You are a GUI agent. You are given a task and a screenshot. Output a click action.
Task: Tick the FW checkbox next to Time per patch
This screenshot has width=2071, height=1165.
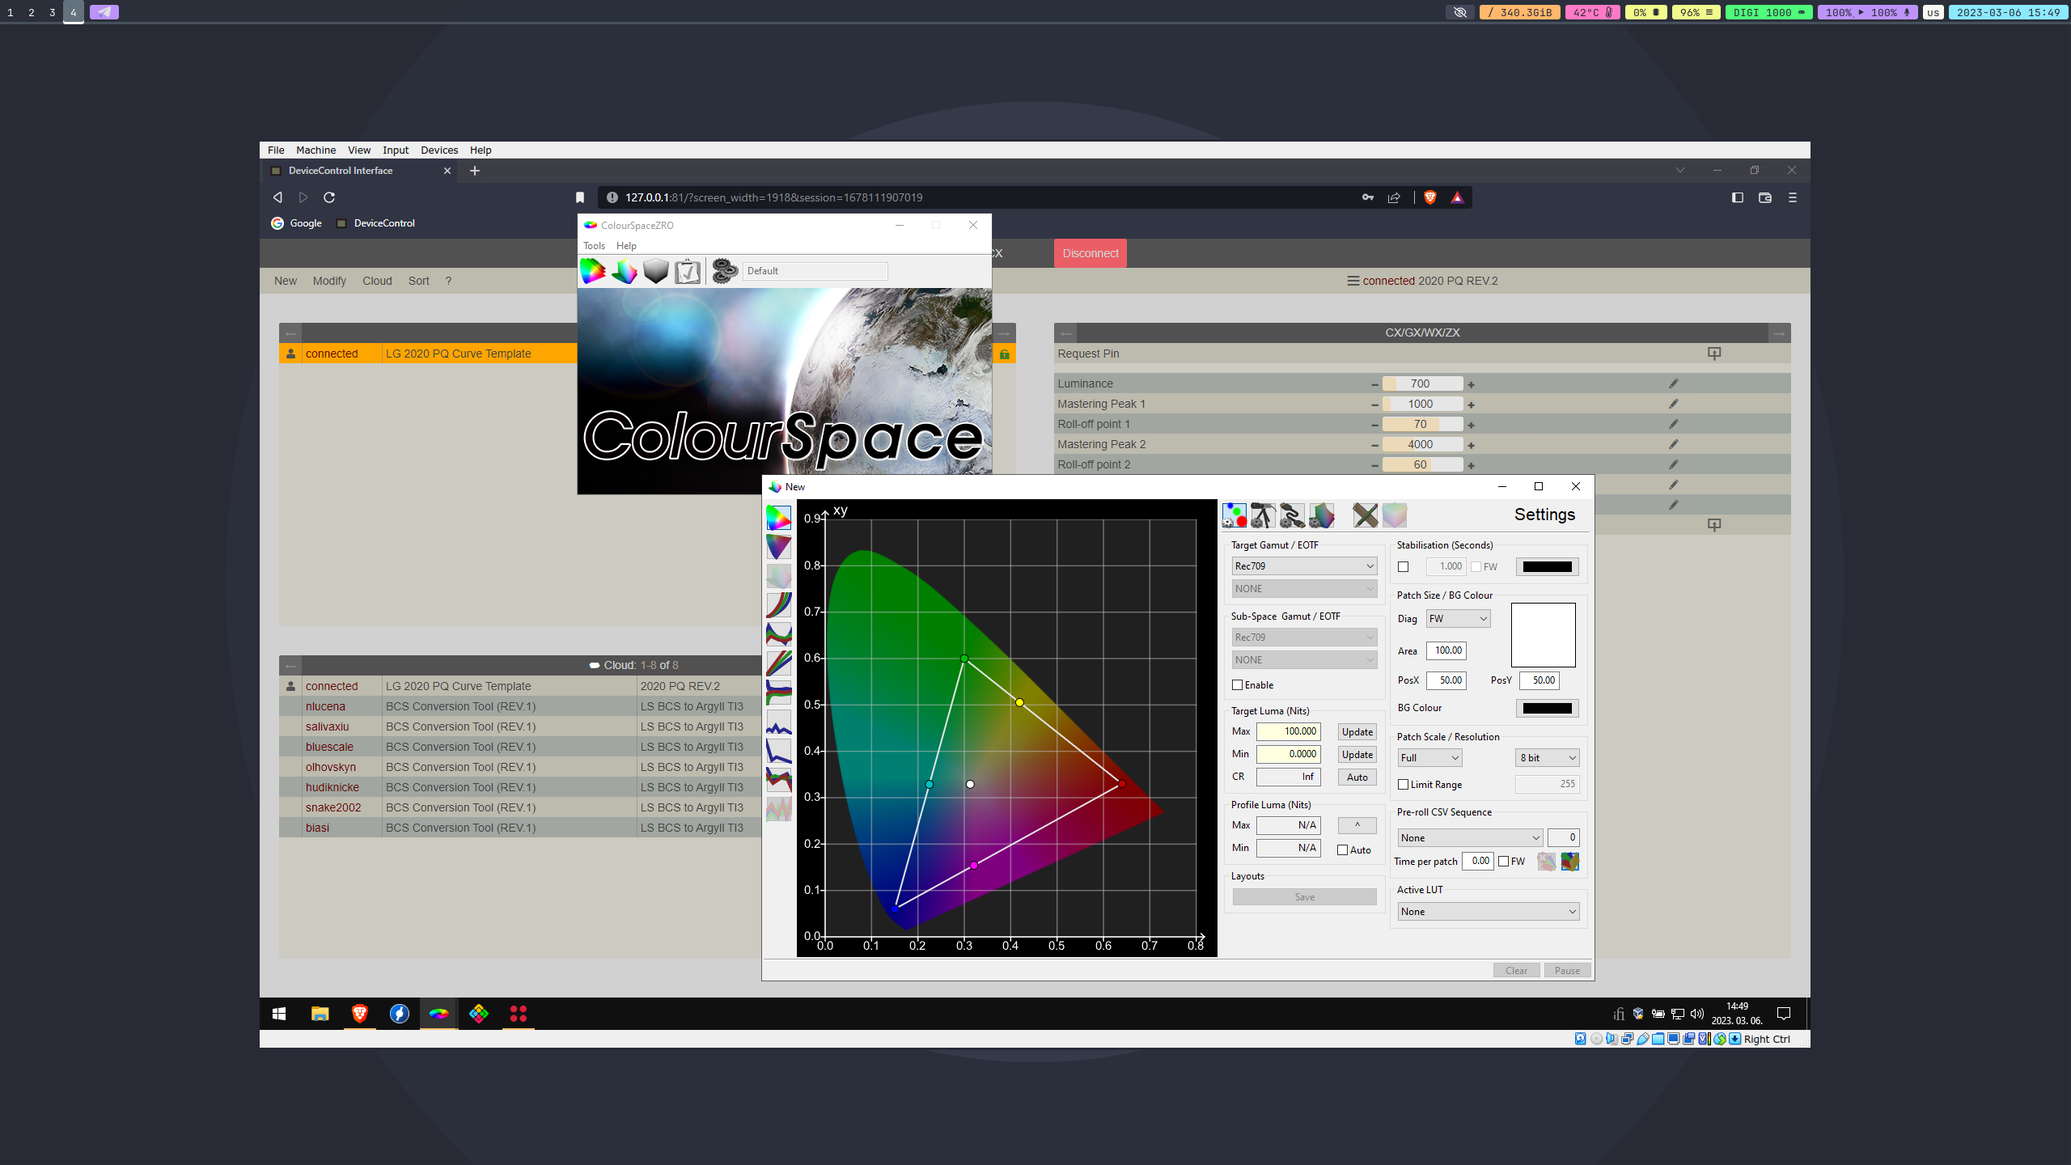click(1503, 861)
